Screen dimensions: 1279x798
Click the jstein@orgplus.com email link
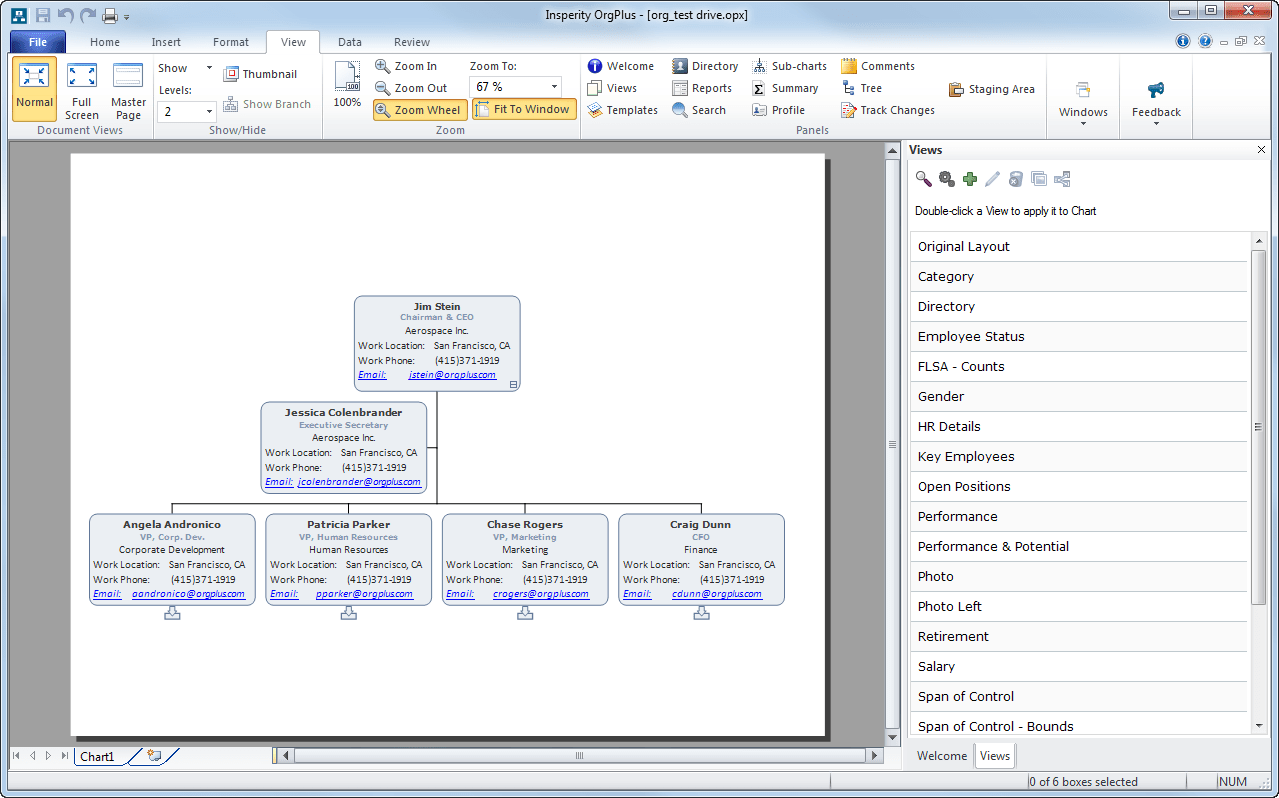point(452,375)
